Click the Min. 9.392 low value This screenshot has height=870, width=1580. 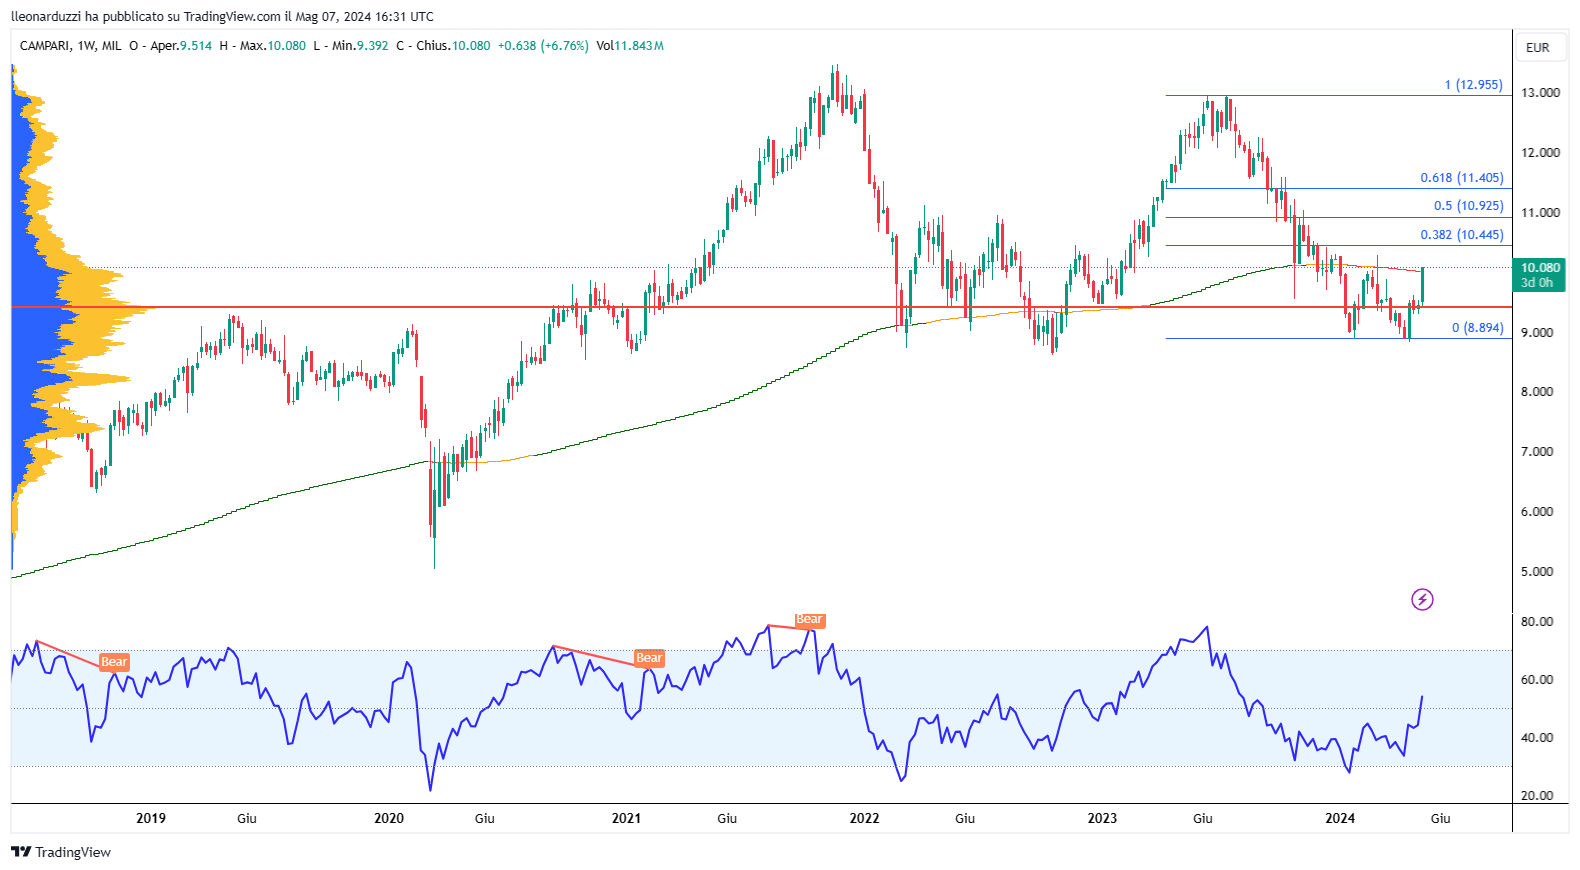pos(351,46)
